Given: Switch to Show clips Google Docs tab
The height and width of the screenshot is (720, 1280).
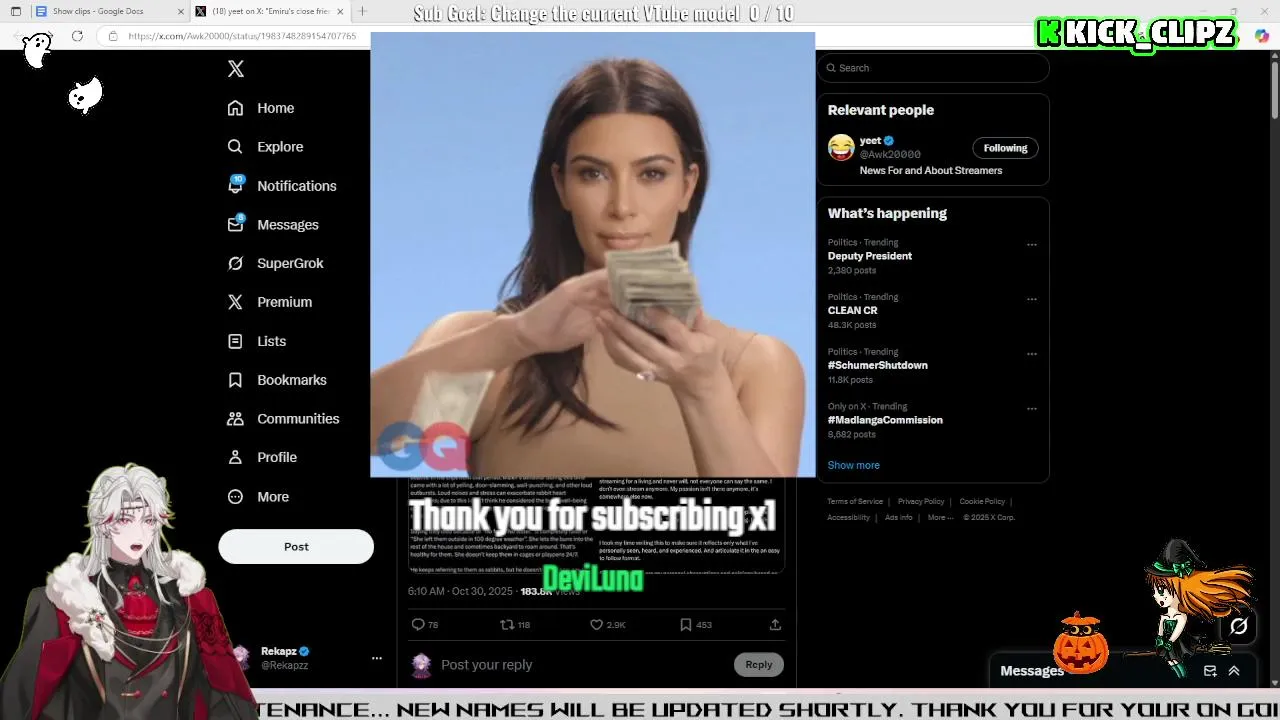Looking at the screenshot, I should [98, 11].
